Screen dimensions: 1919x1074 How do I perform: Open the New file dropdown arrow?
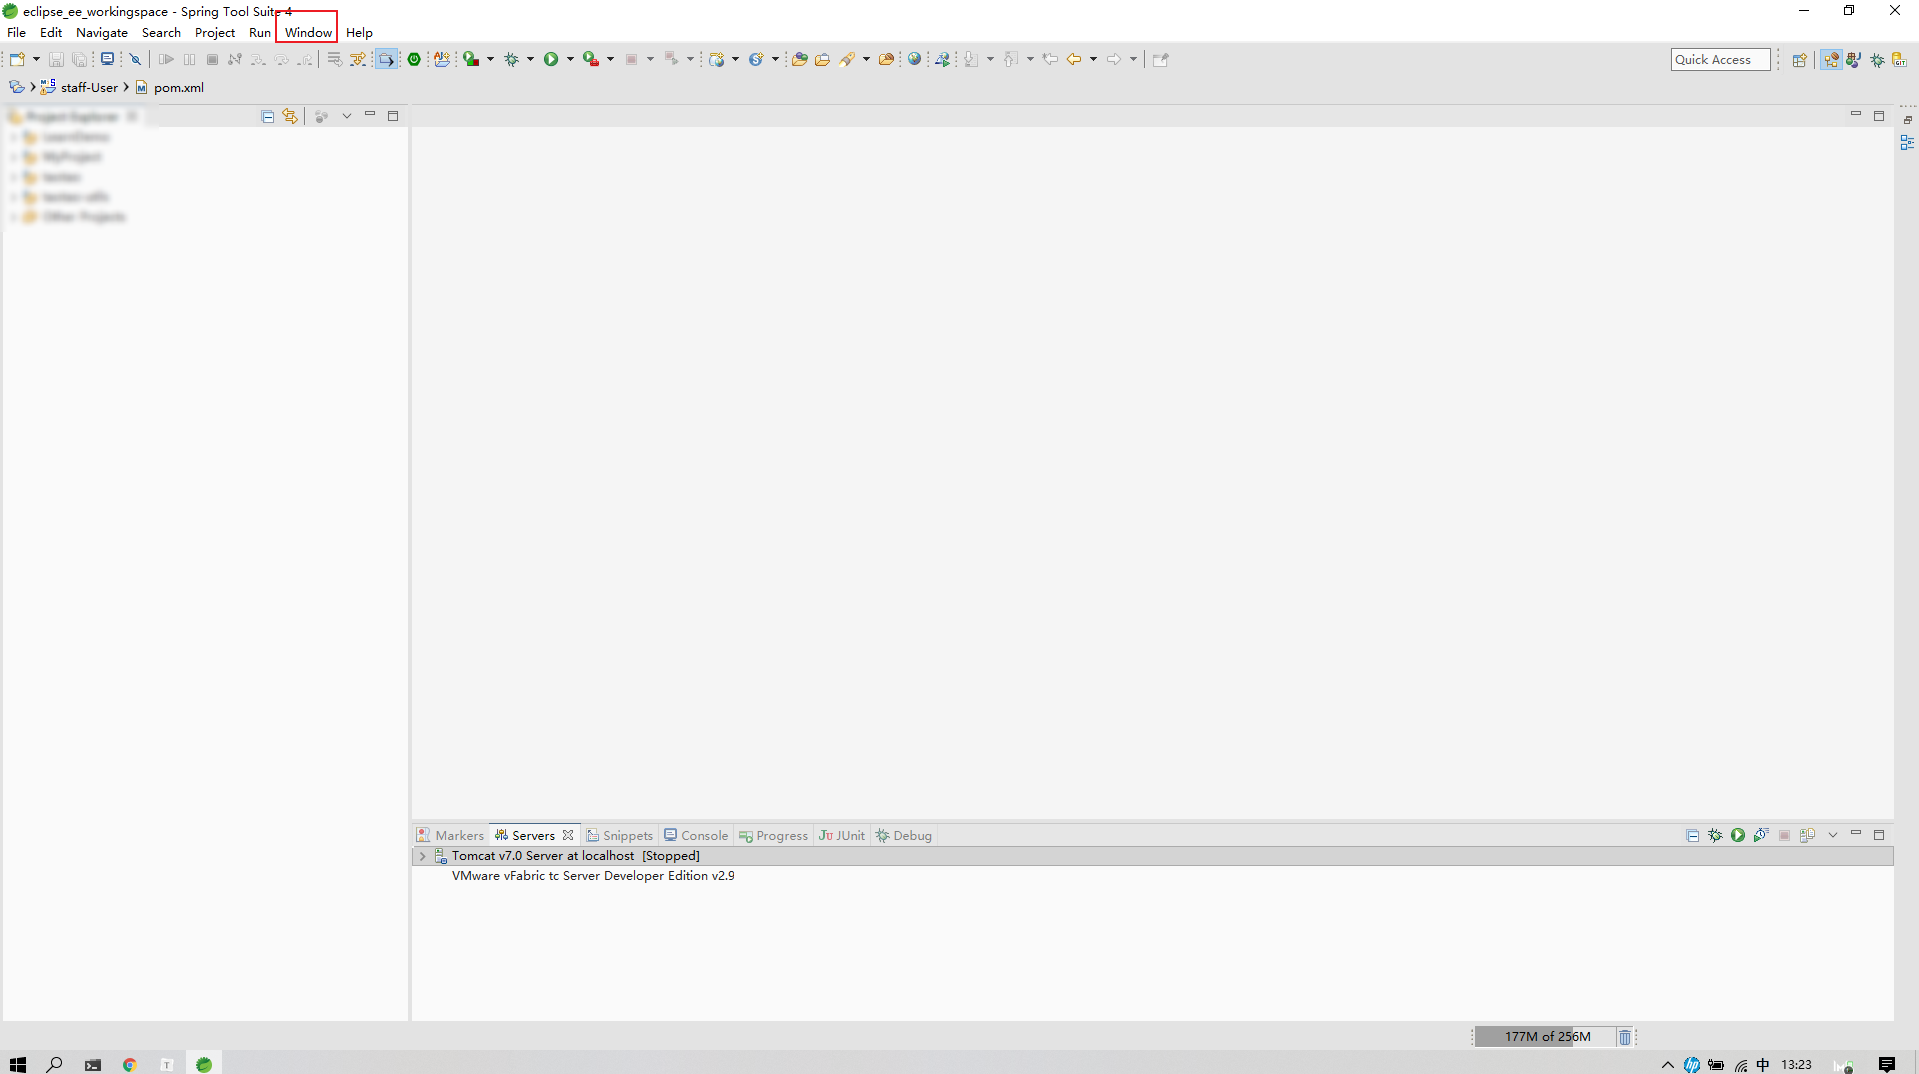[x=36, y=60]
